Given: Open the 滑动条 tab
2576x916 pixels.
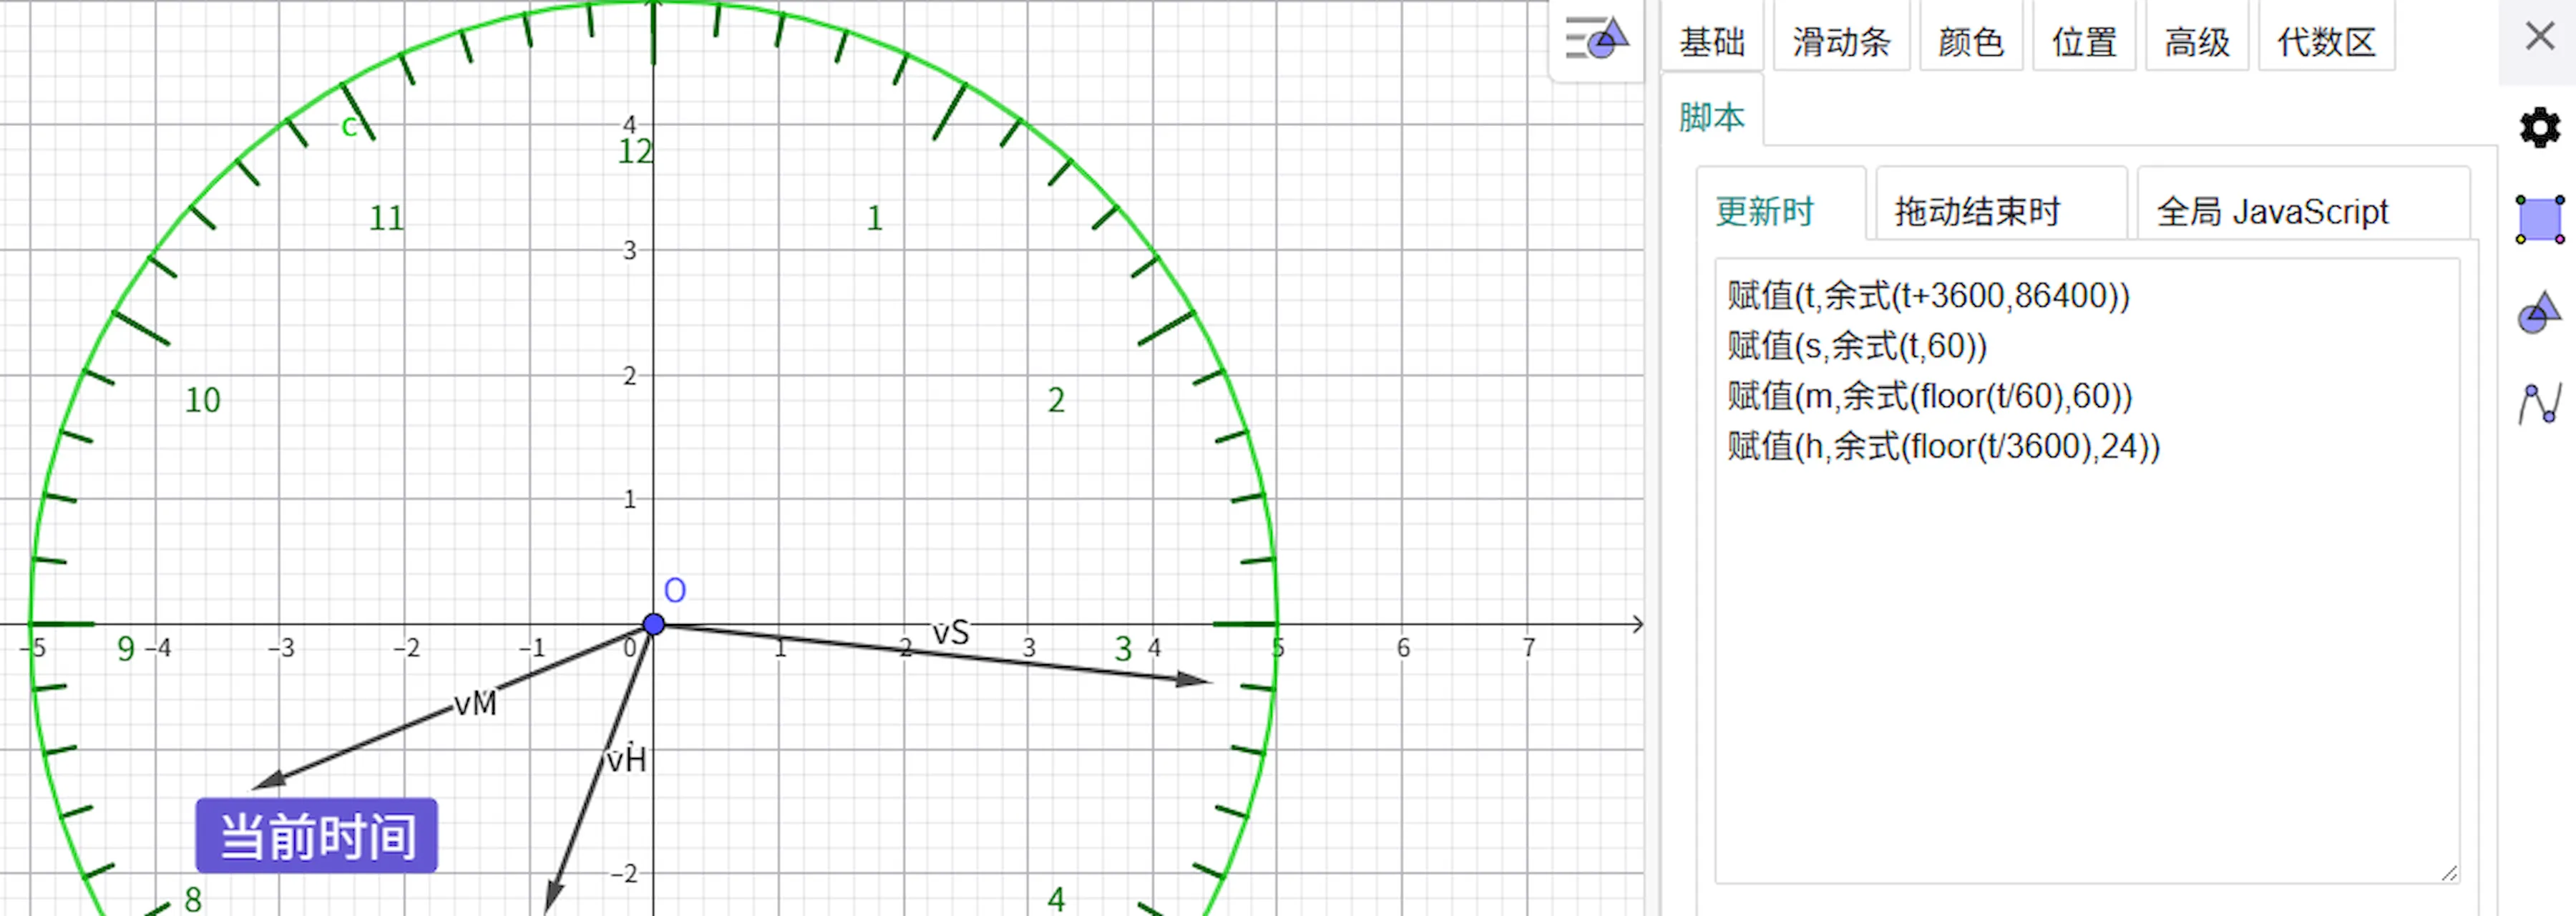Looking at the screenshot, I should pos(1841,42).
